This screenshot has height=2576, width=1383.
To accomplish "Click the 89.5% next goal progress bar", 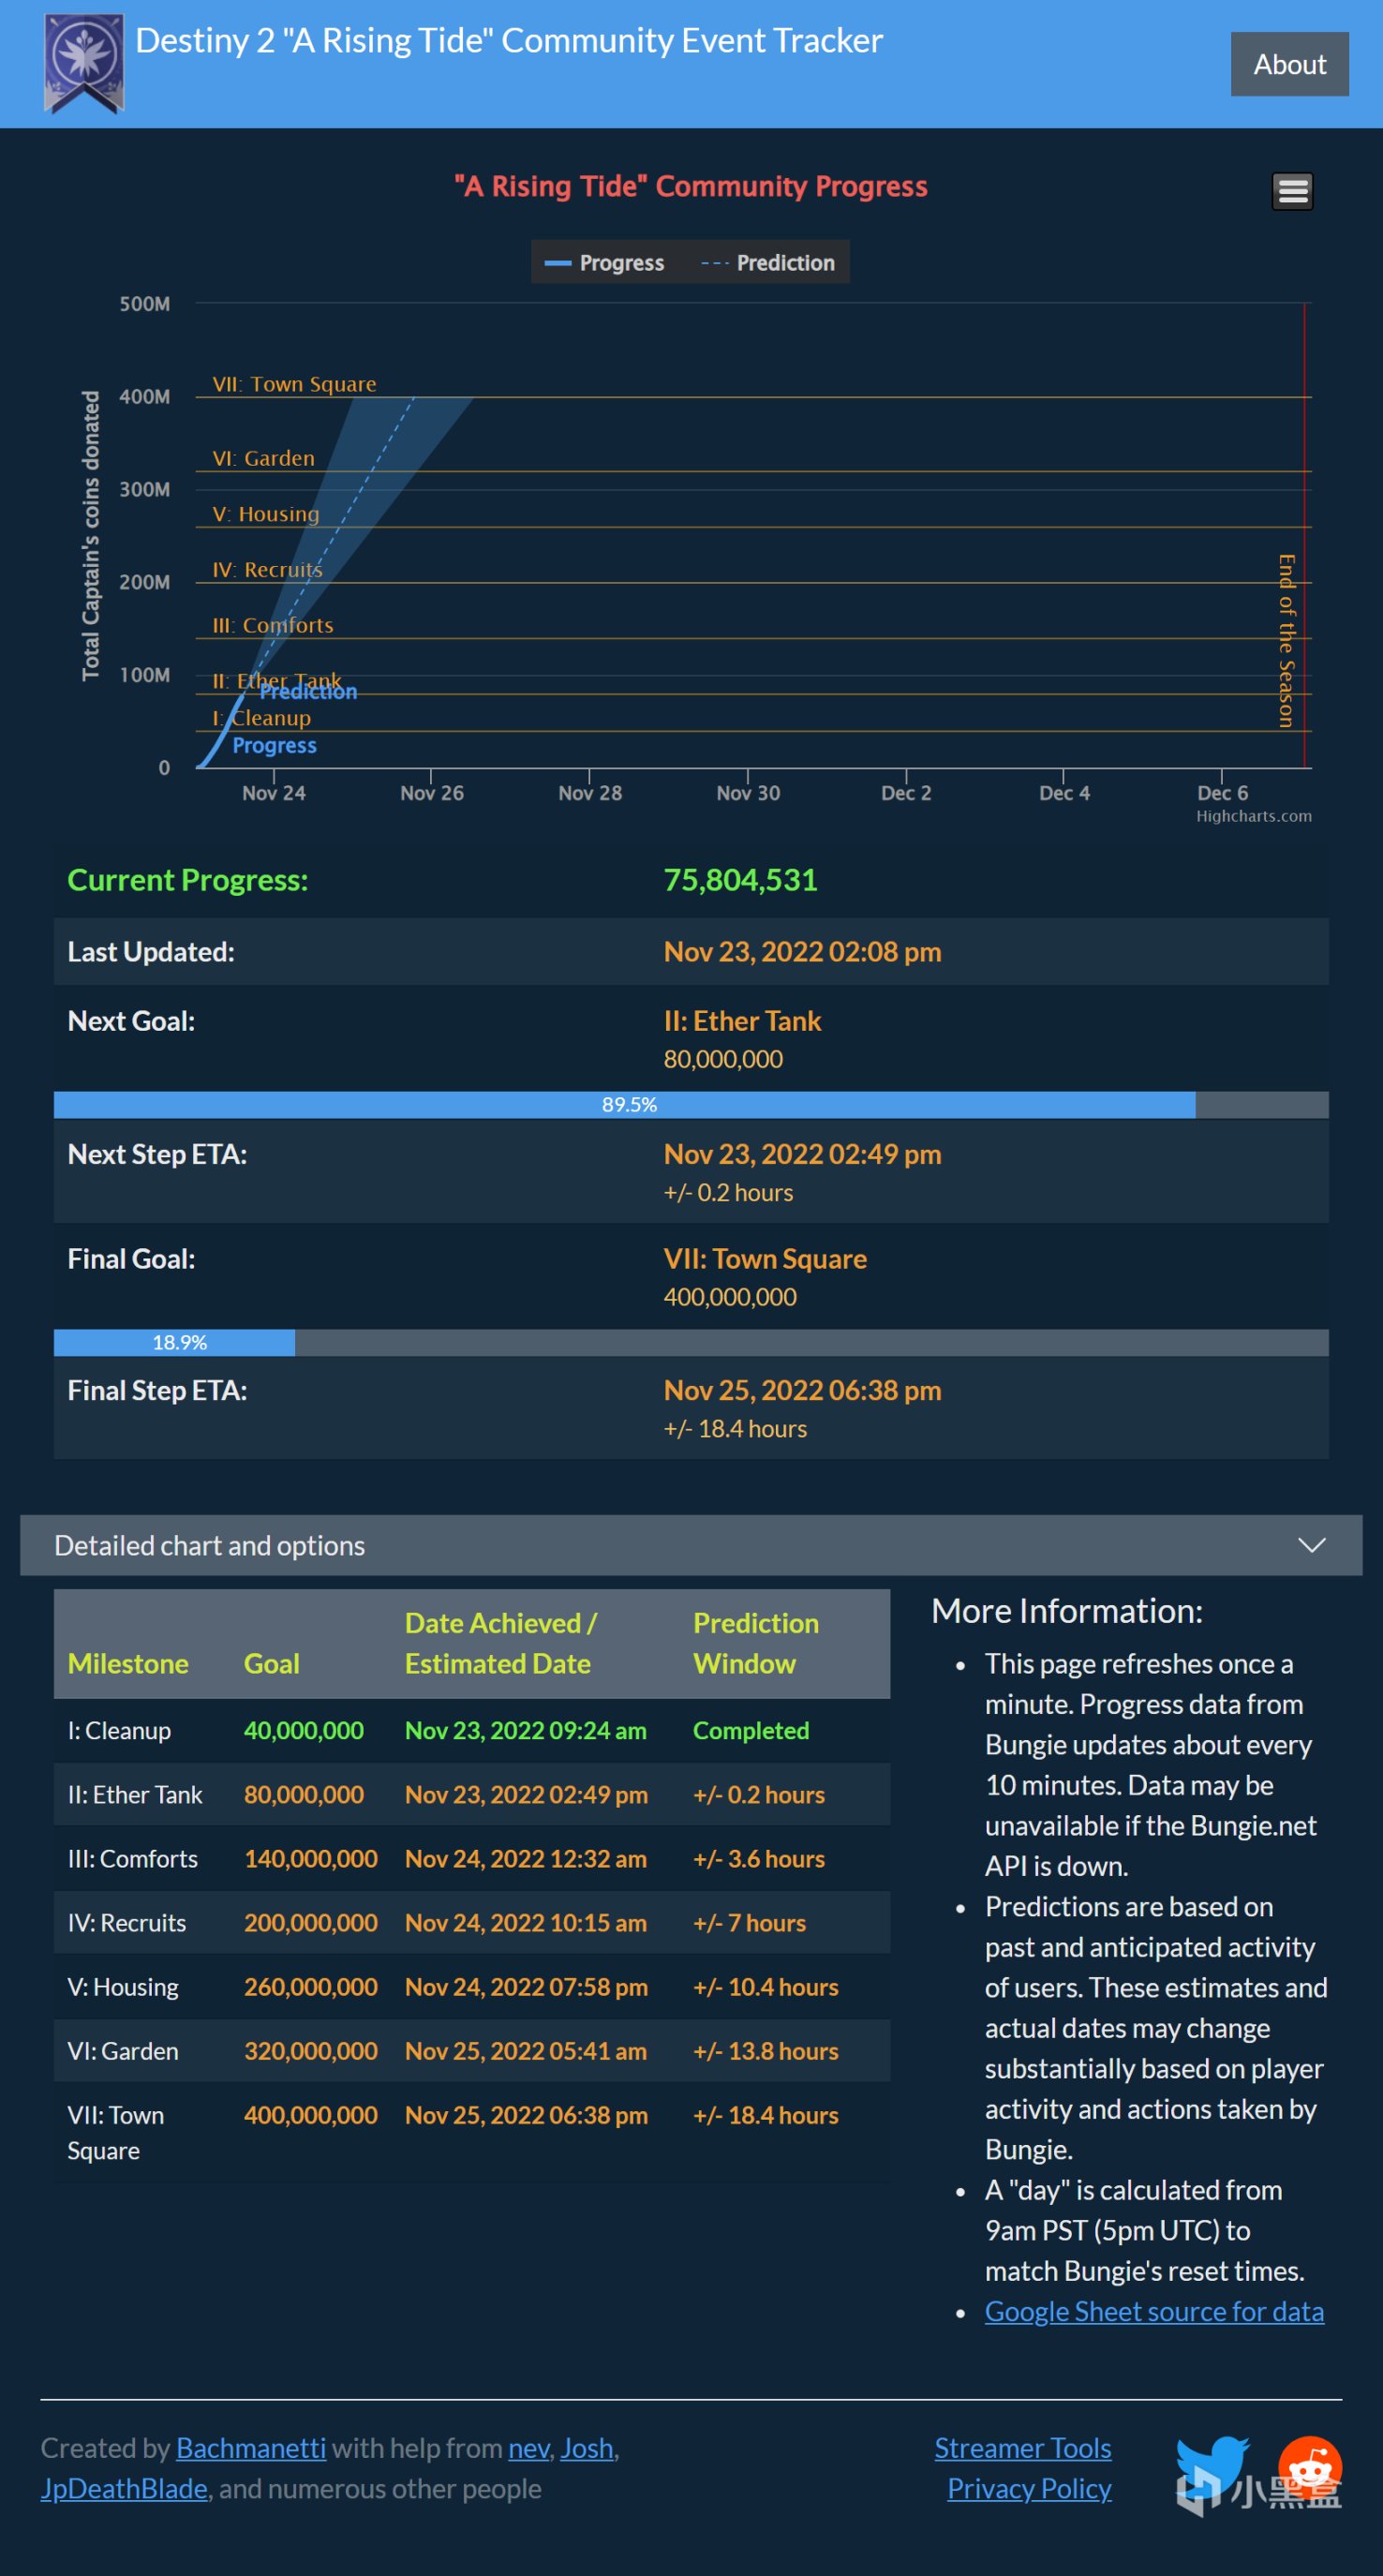I will click(x=691, y=1104).
